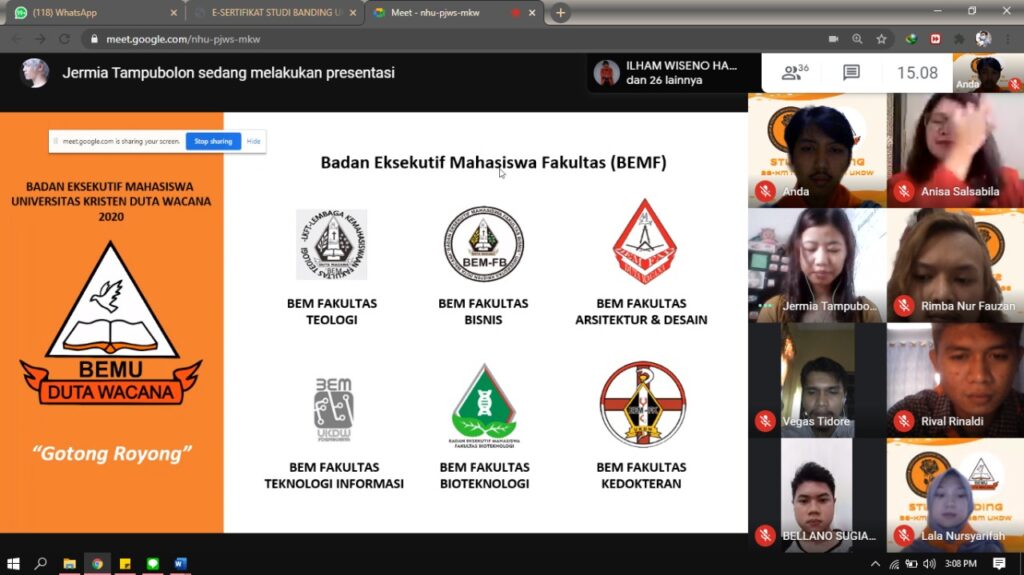1024x575 pixels.
Task: Select the Anda self-view thumbnail in the top bar
Action: coord(988,73)
